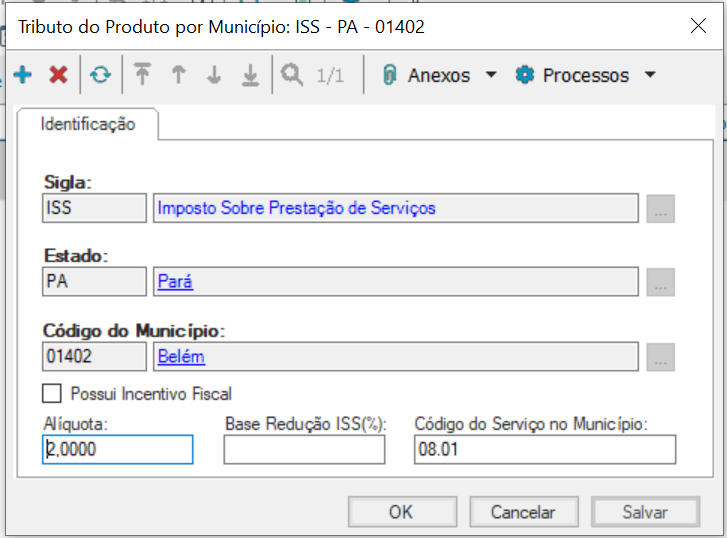This screenshot has width=727, height=538.
Task: Click the Salvar button
Action: coord(645,512)
